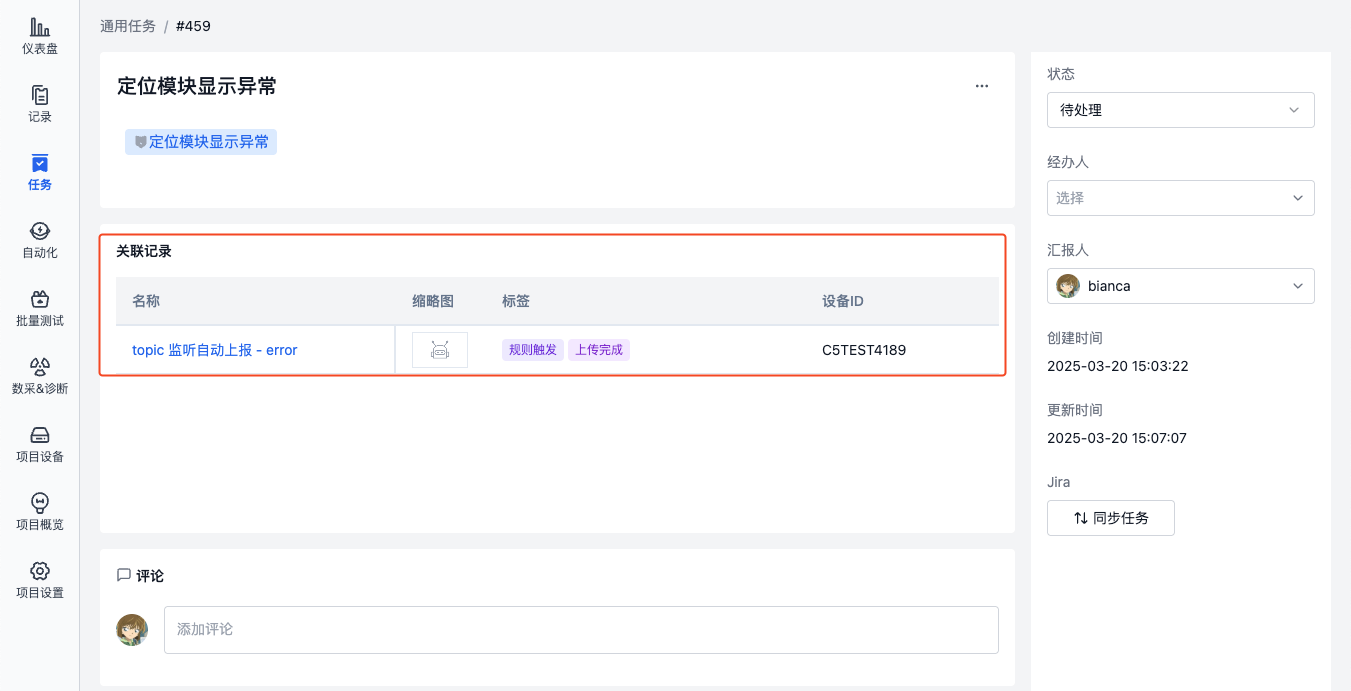
Task: Open 批量测试 batch test section
Action: [40, 308]
